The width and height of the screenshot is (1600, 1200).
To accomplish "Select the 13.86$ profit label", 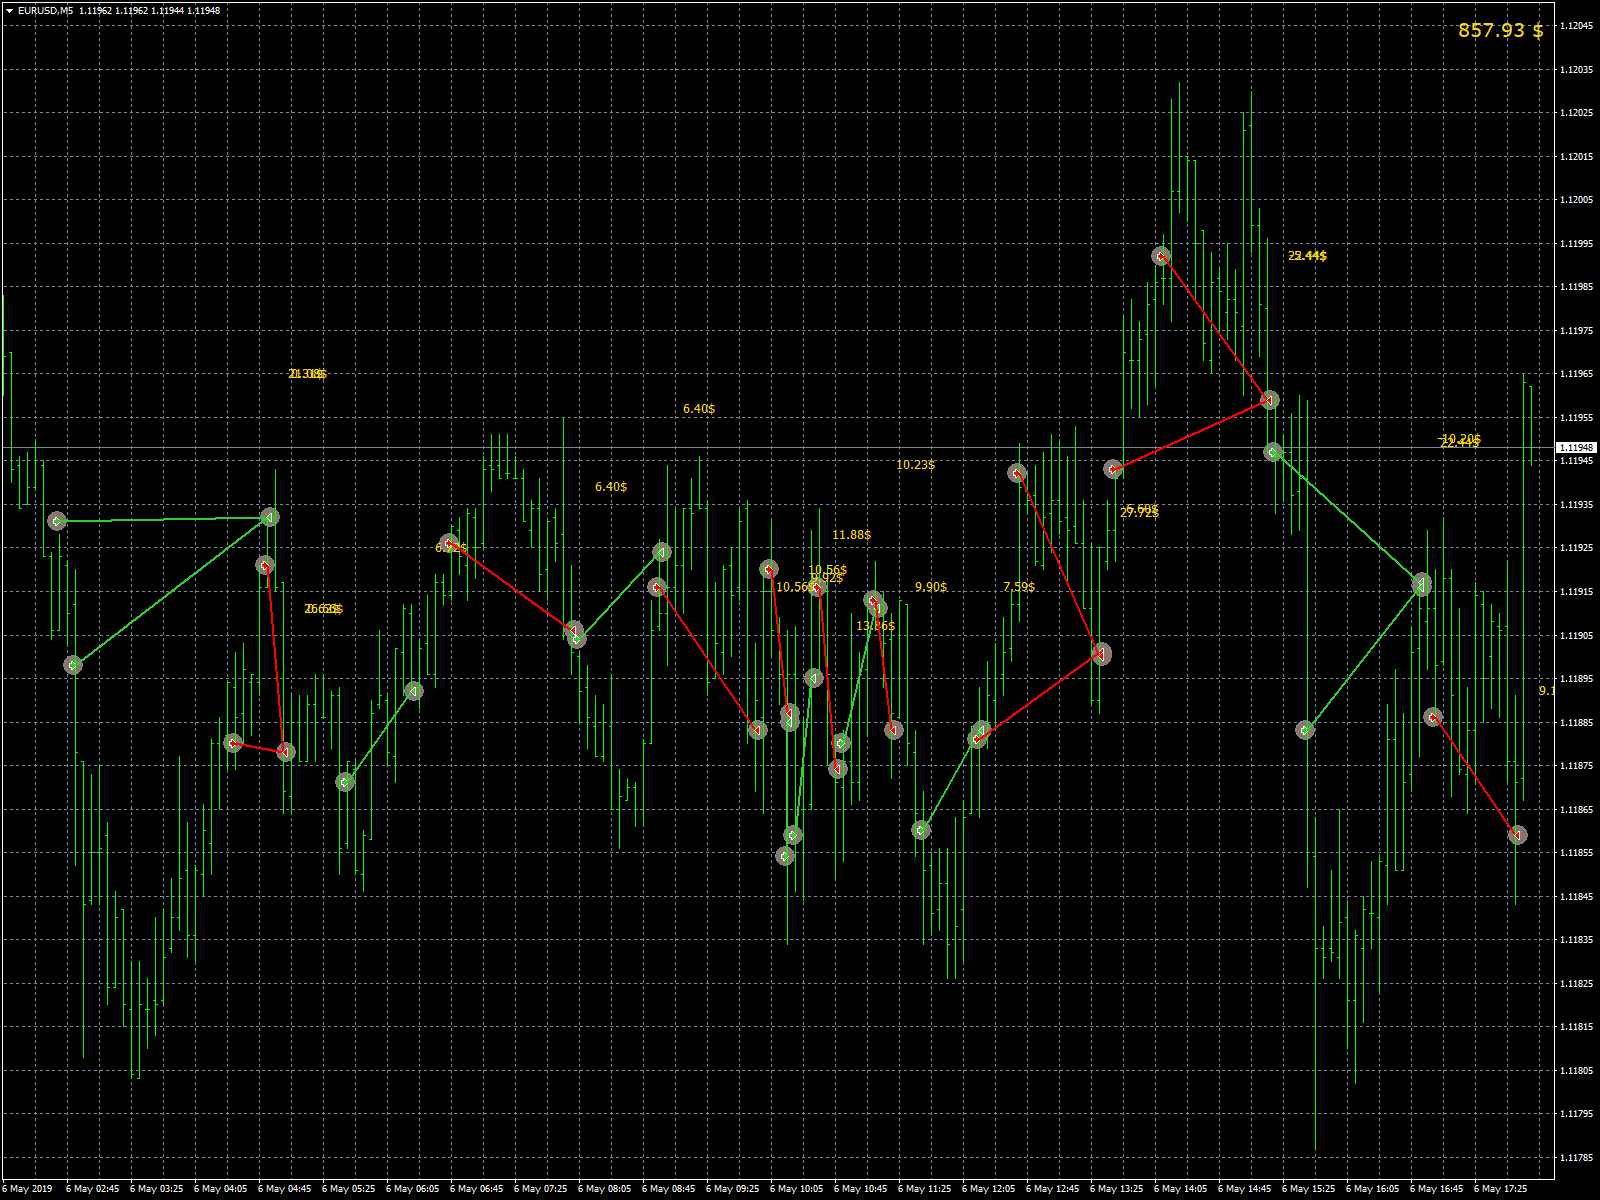I will 875,626.
